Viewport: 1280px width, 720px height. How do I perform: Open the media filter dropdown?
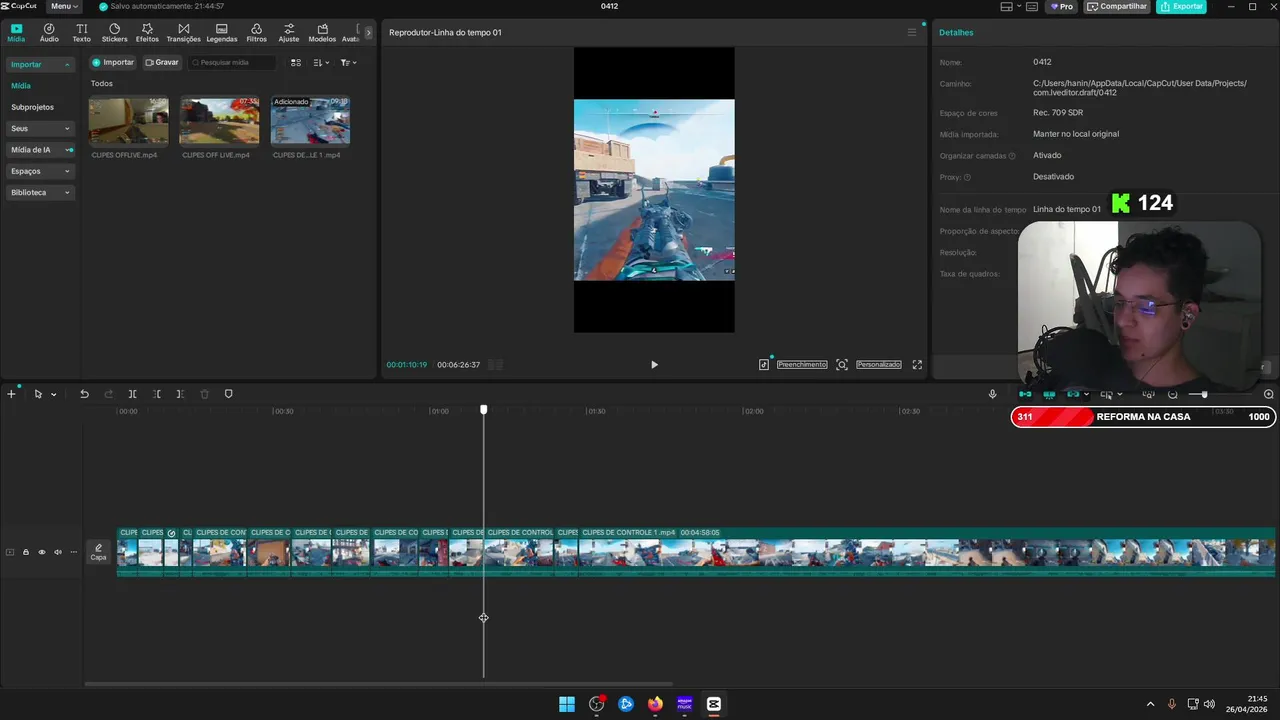pos(348,62)
